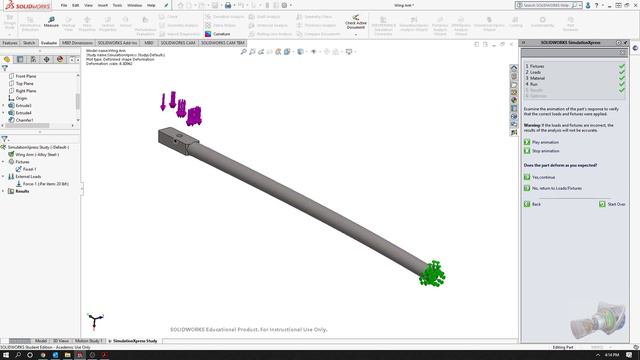Viewport: 640px width, 360px height.
Task: Open the Options gear dropdown arrow
Action: [x=291, y=5]
